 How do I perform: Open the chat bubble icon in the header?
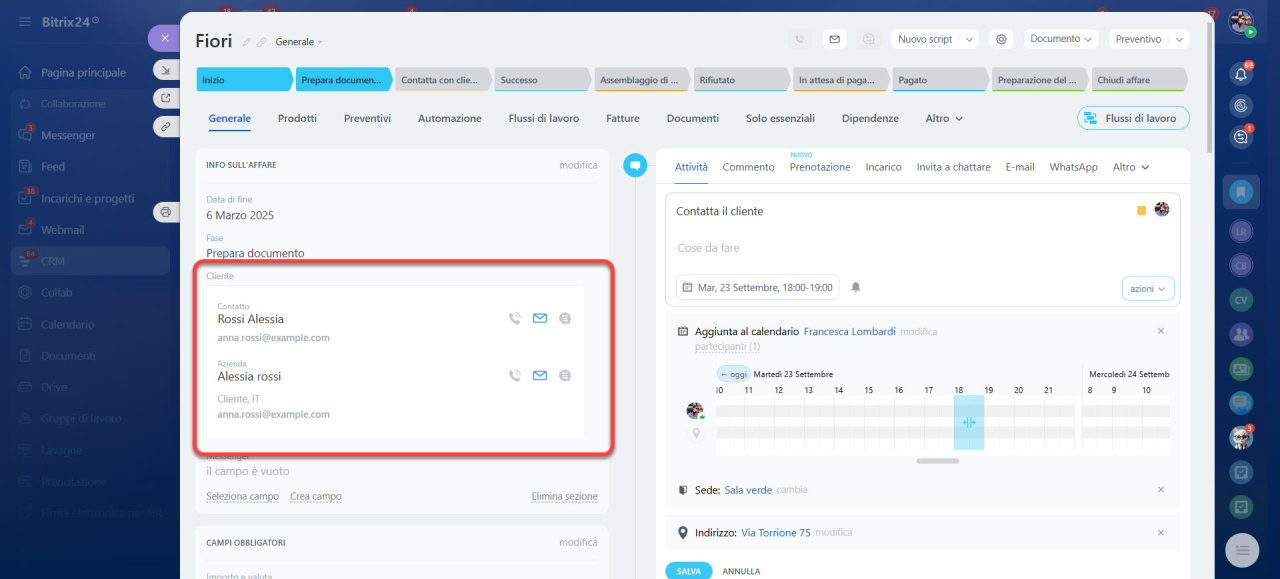869,39
